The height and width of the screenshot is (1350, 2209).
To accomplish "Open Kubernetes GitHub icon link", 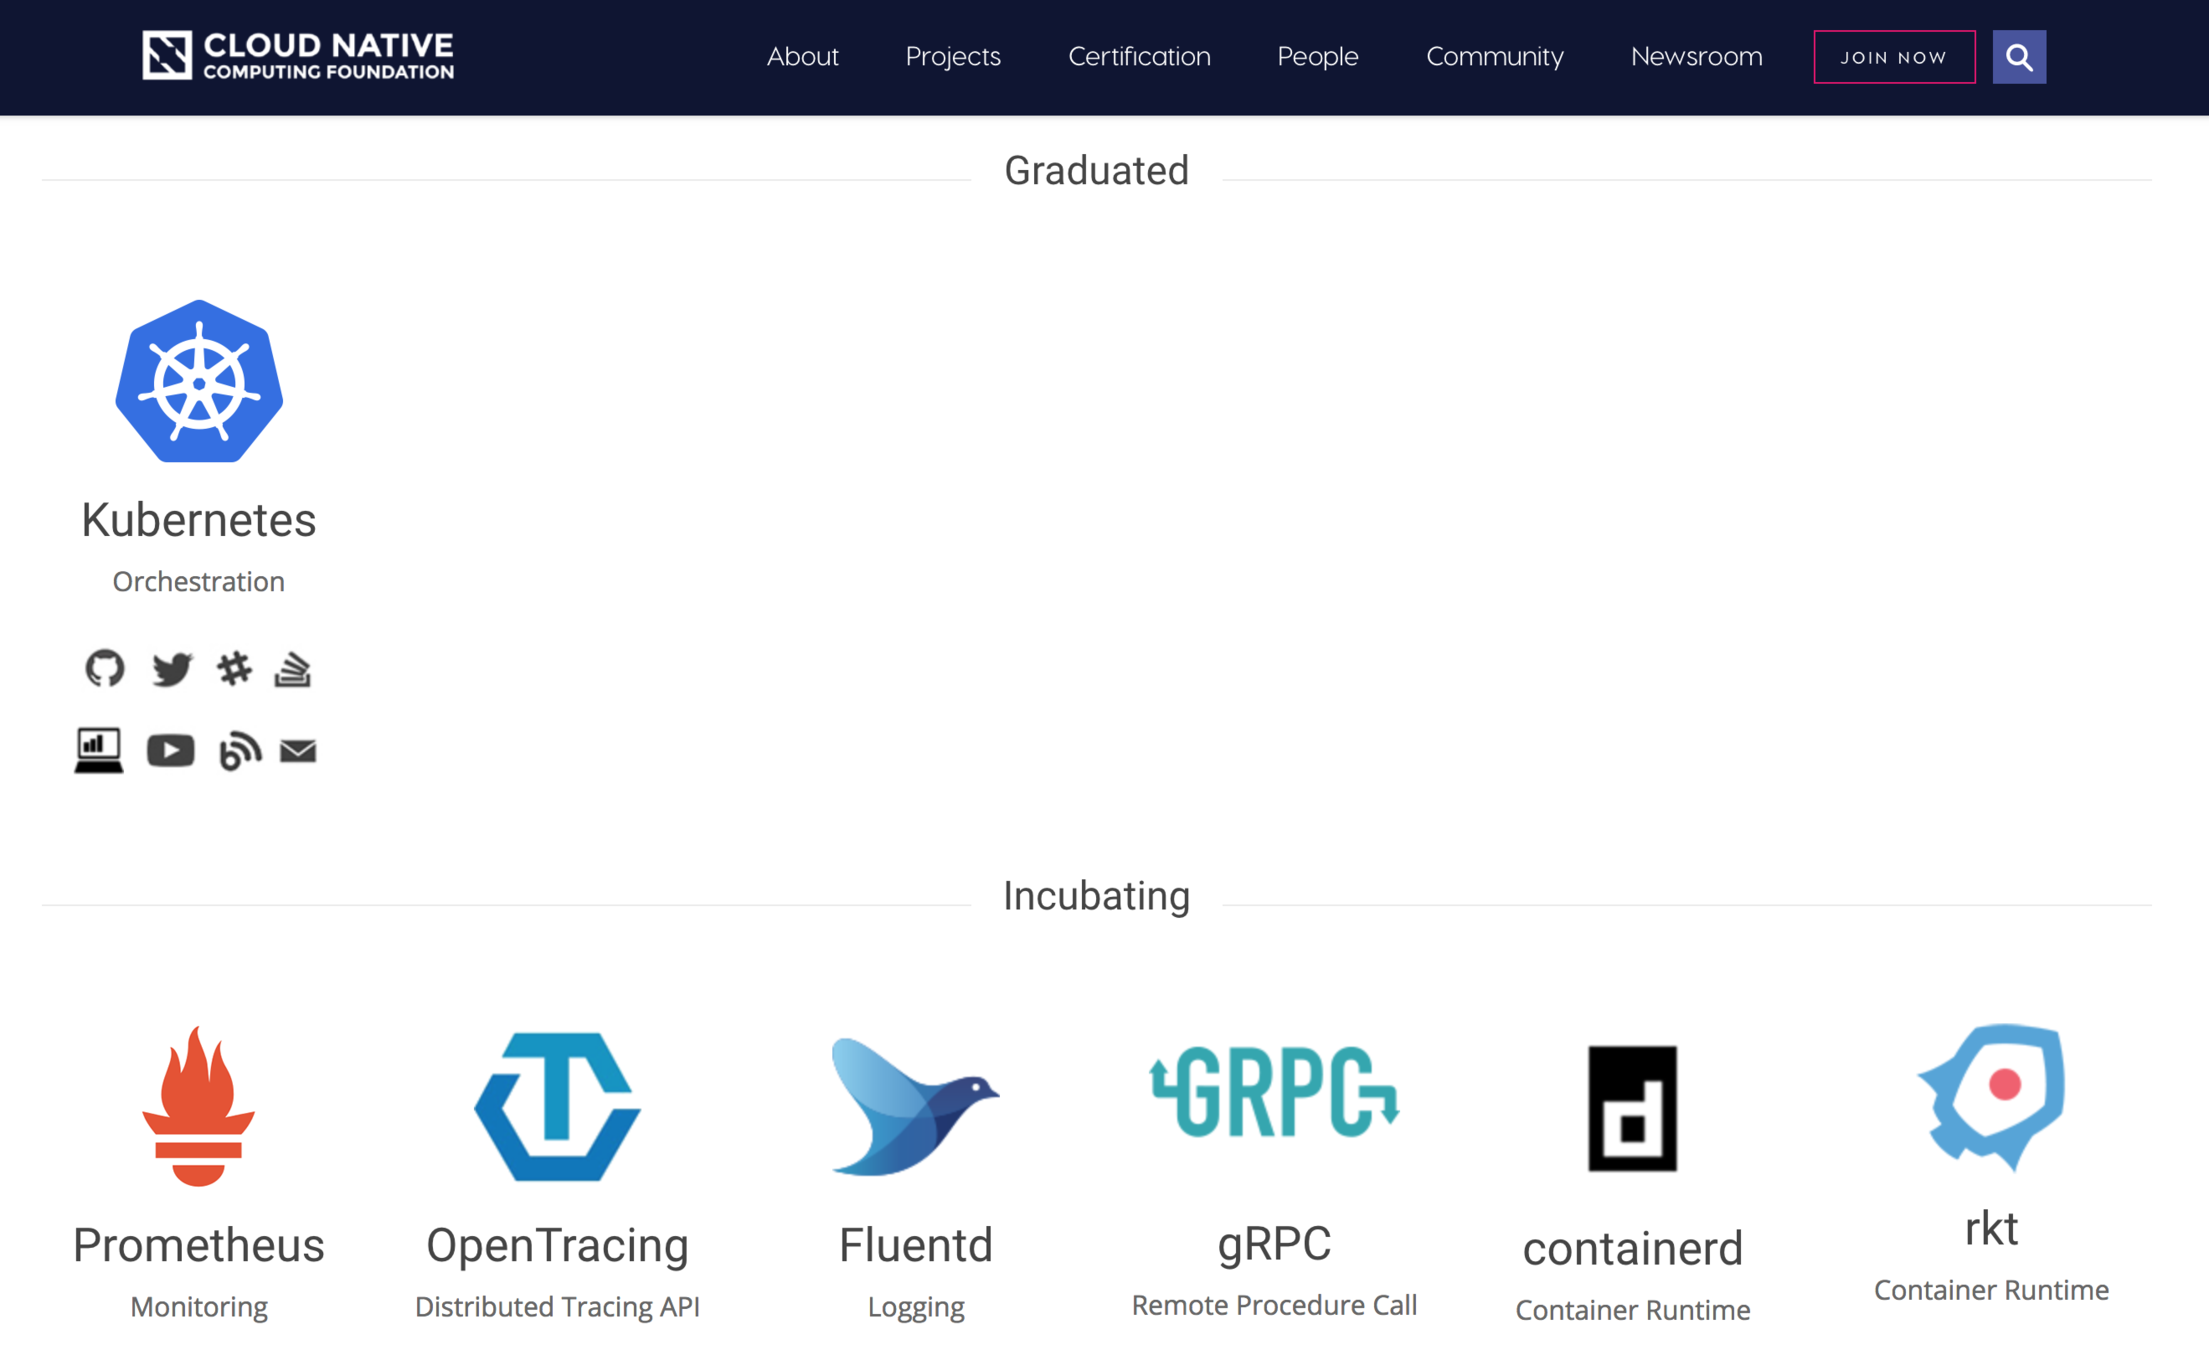I will [105, 668].
